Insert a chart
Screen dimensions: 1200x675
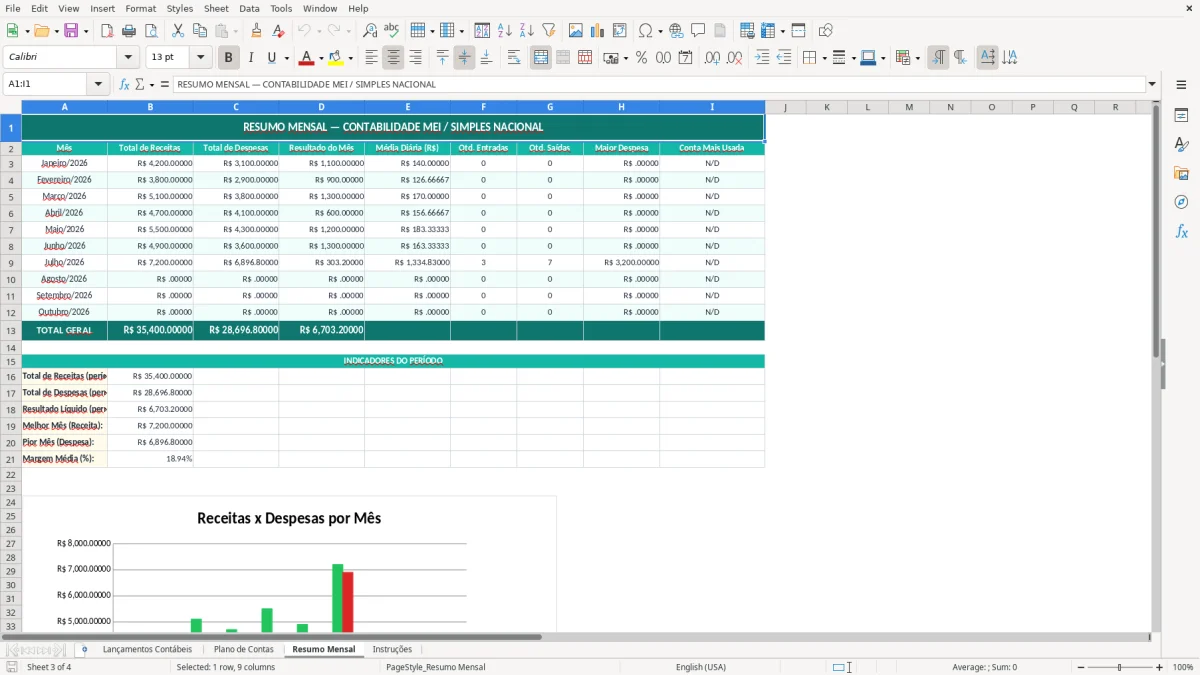pyautogui.click(x=598, y=31)
